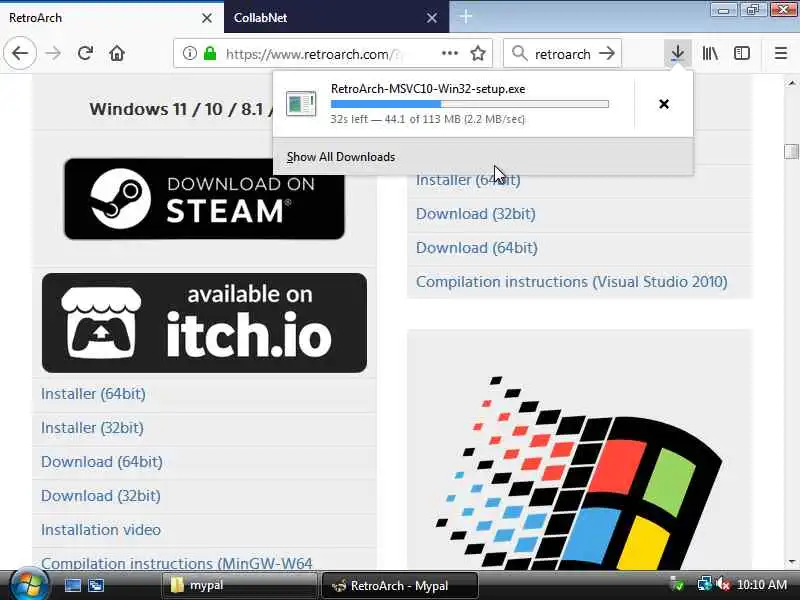
Task: Click the muted volume tray icon
Action: [723, 584]
